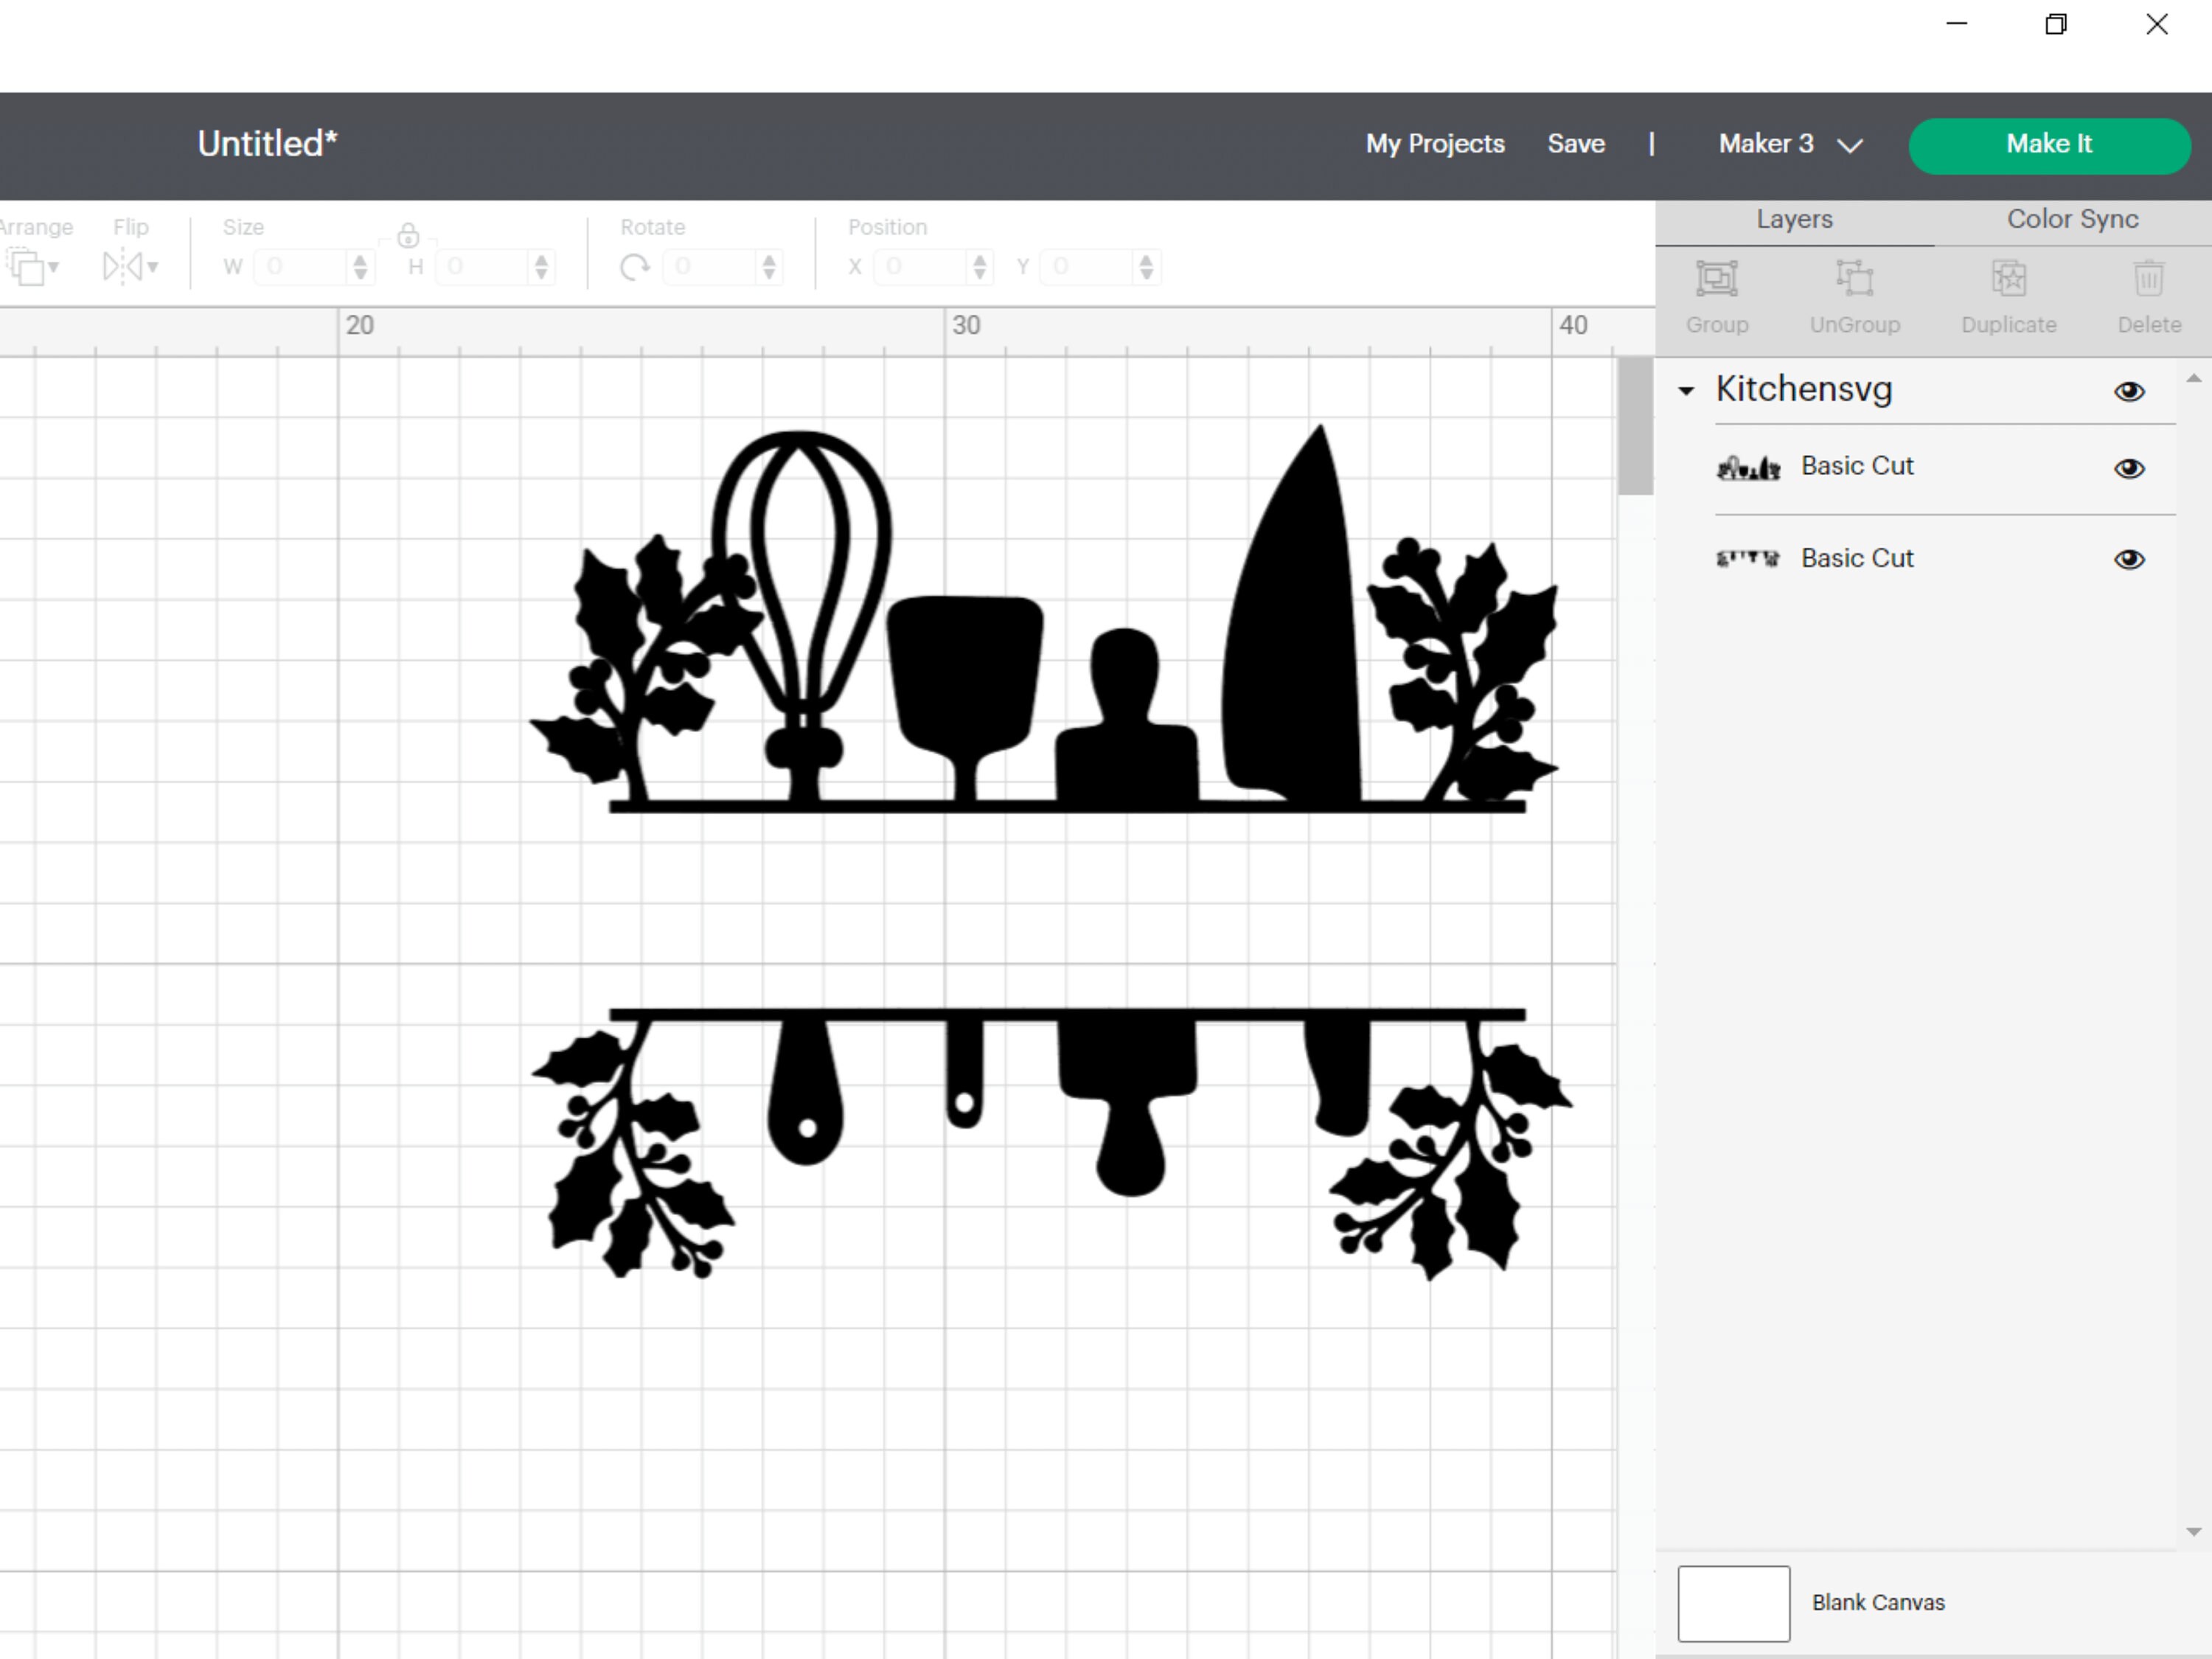
Task: Click the Make It button
Action: [x=2048, y=145]
